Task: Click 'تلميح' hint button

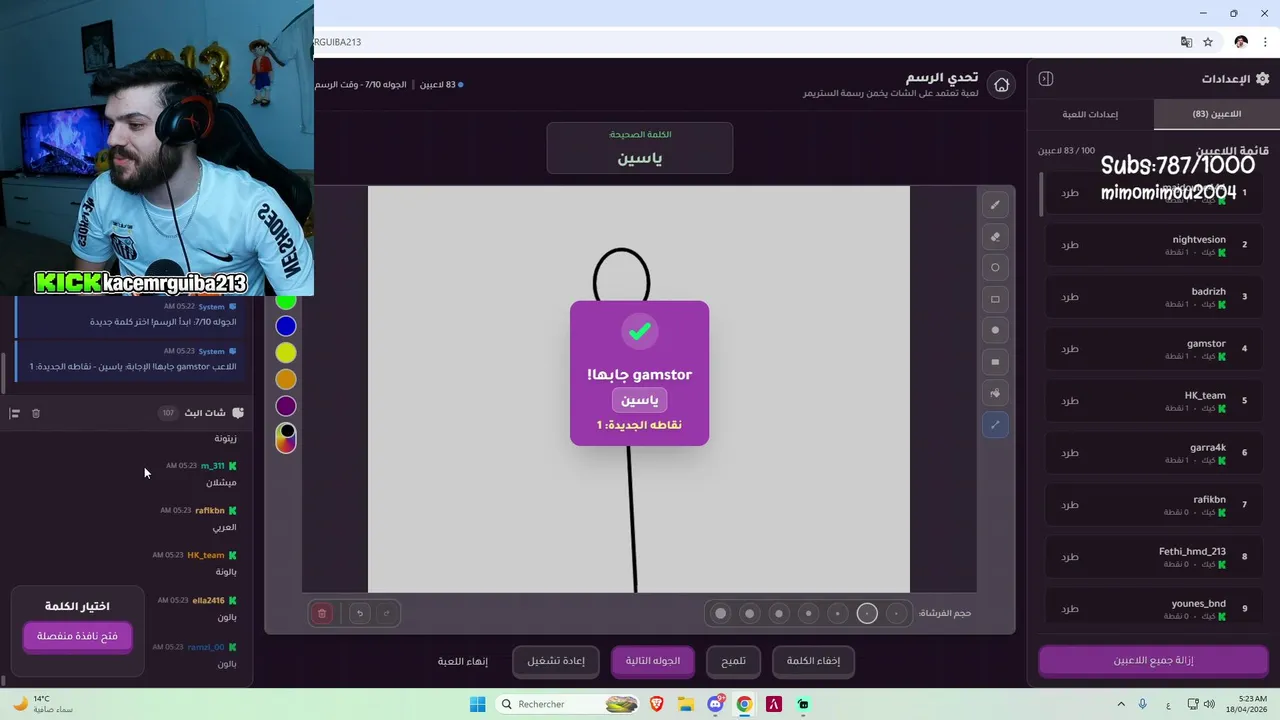Action: click(734, 661)
